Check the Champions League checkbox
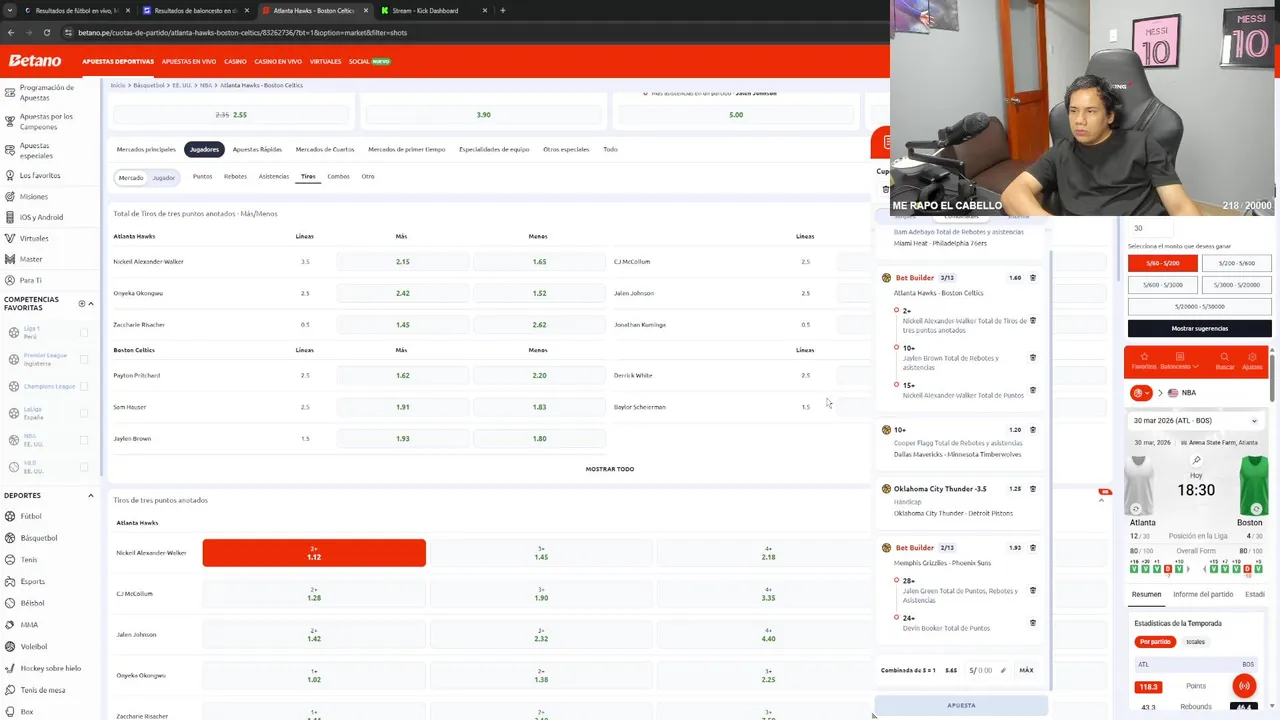This screenshot has height=720, width=1280. (x=84, y=386)
